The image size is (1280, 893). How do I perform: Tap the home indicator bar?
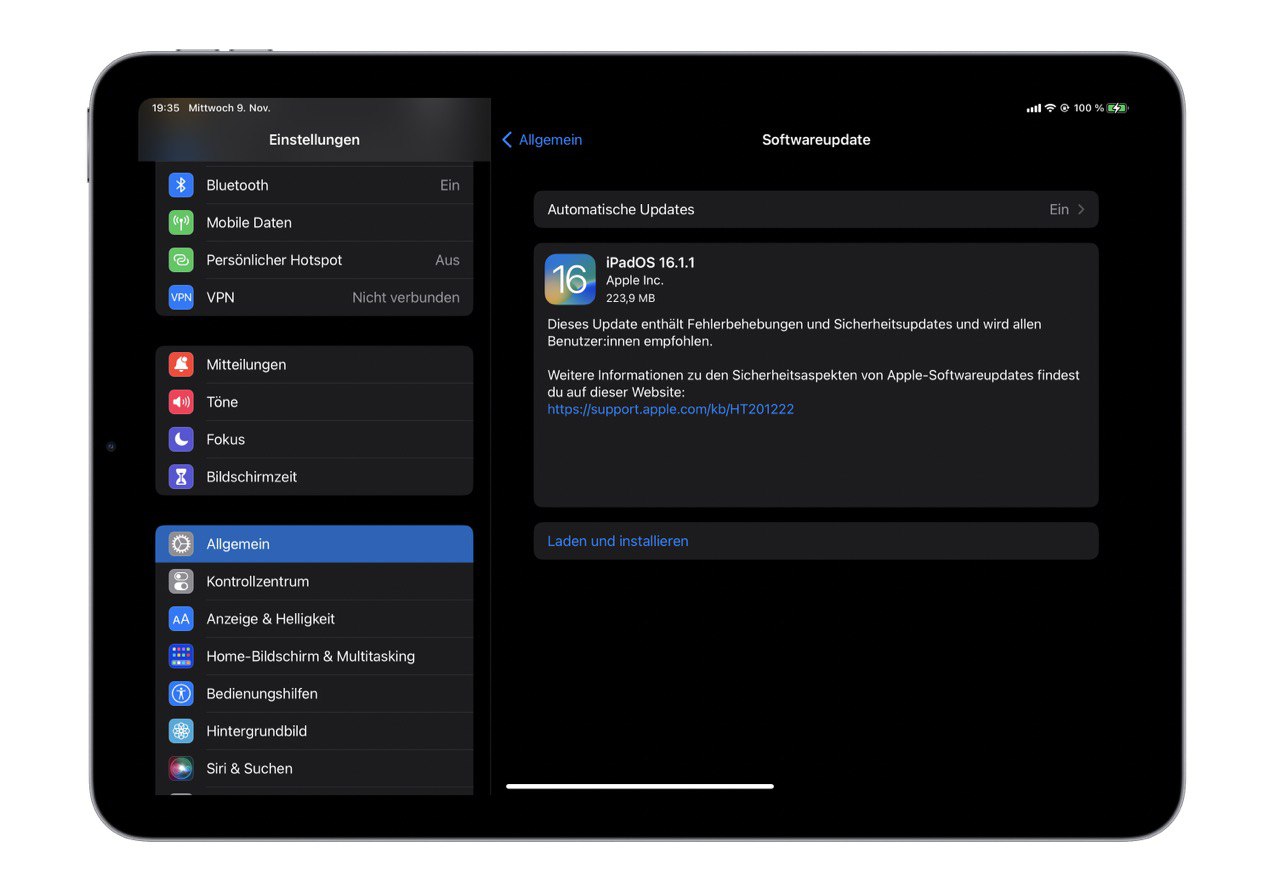click(x=640, y=786)
